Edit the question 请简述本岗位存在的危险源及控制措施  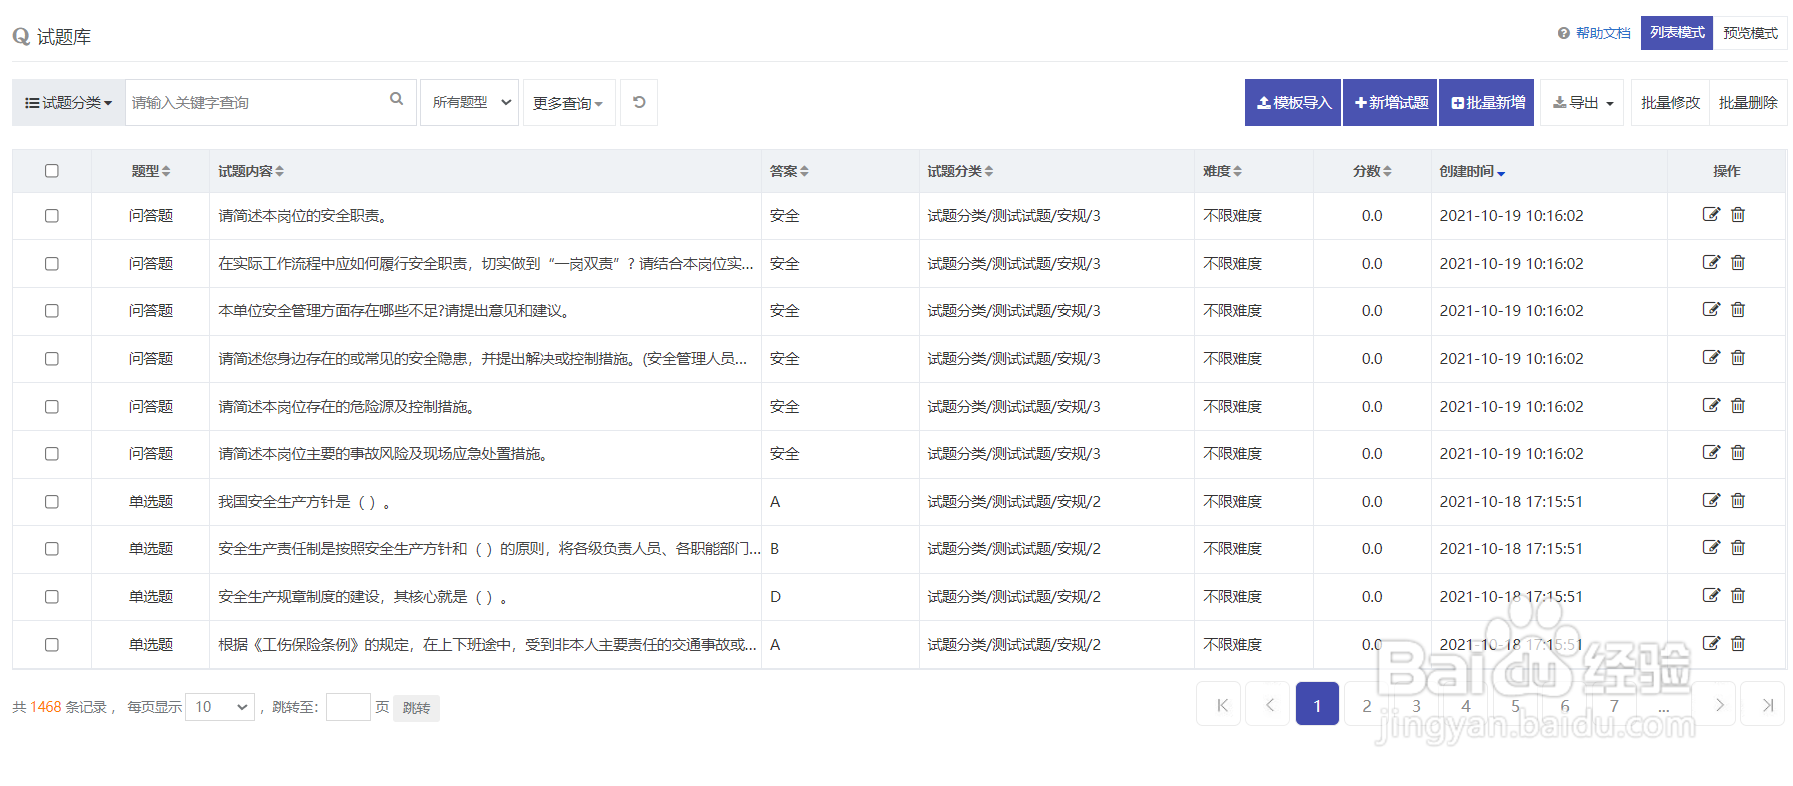pos(1711,405)
